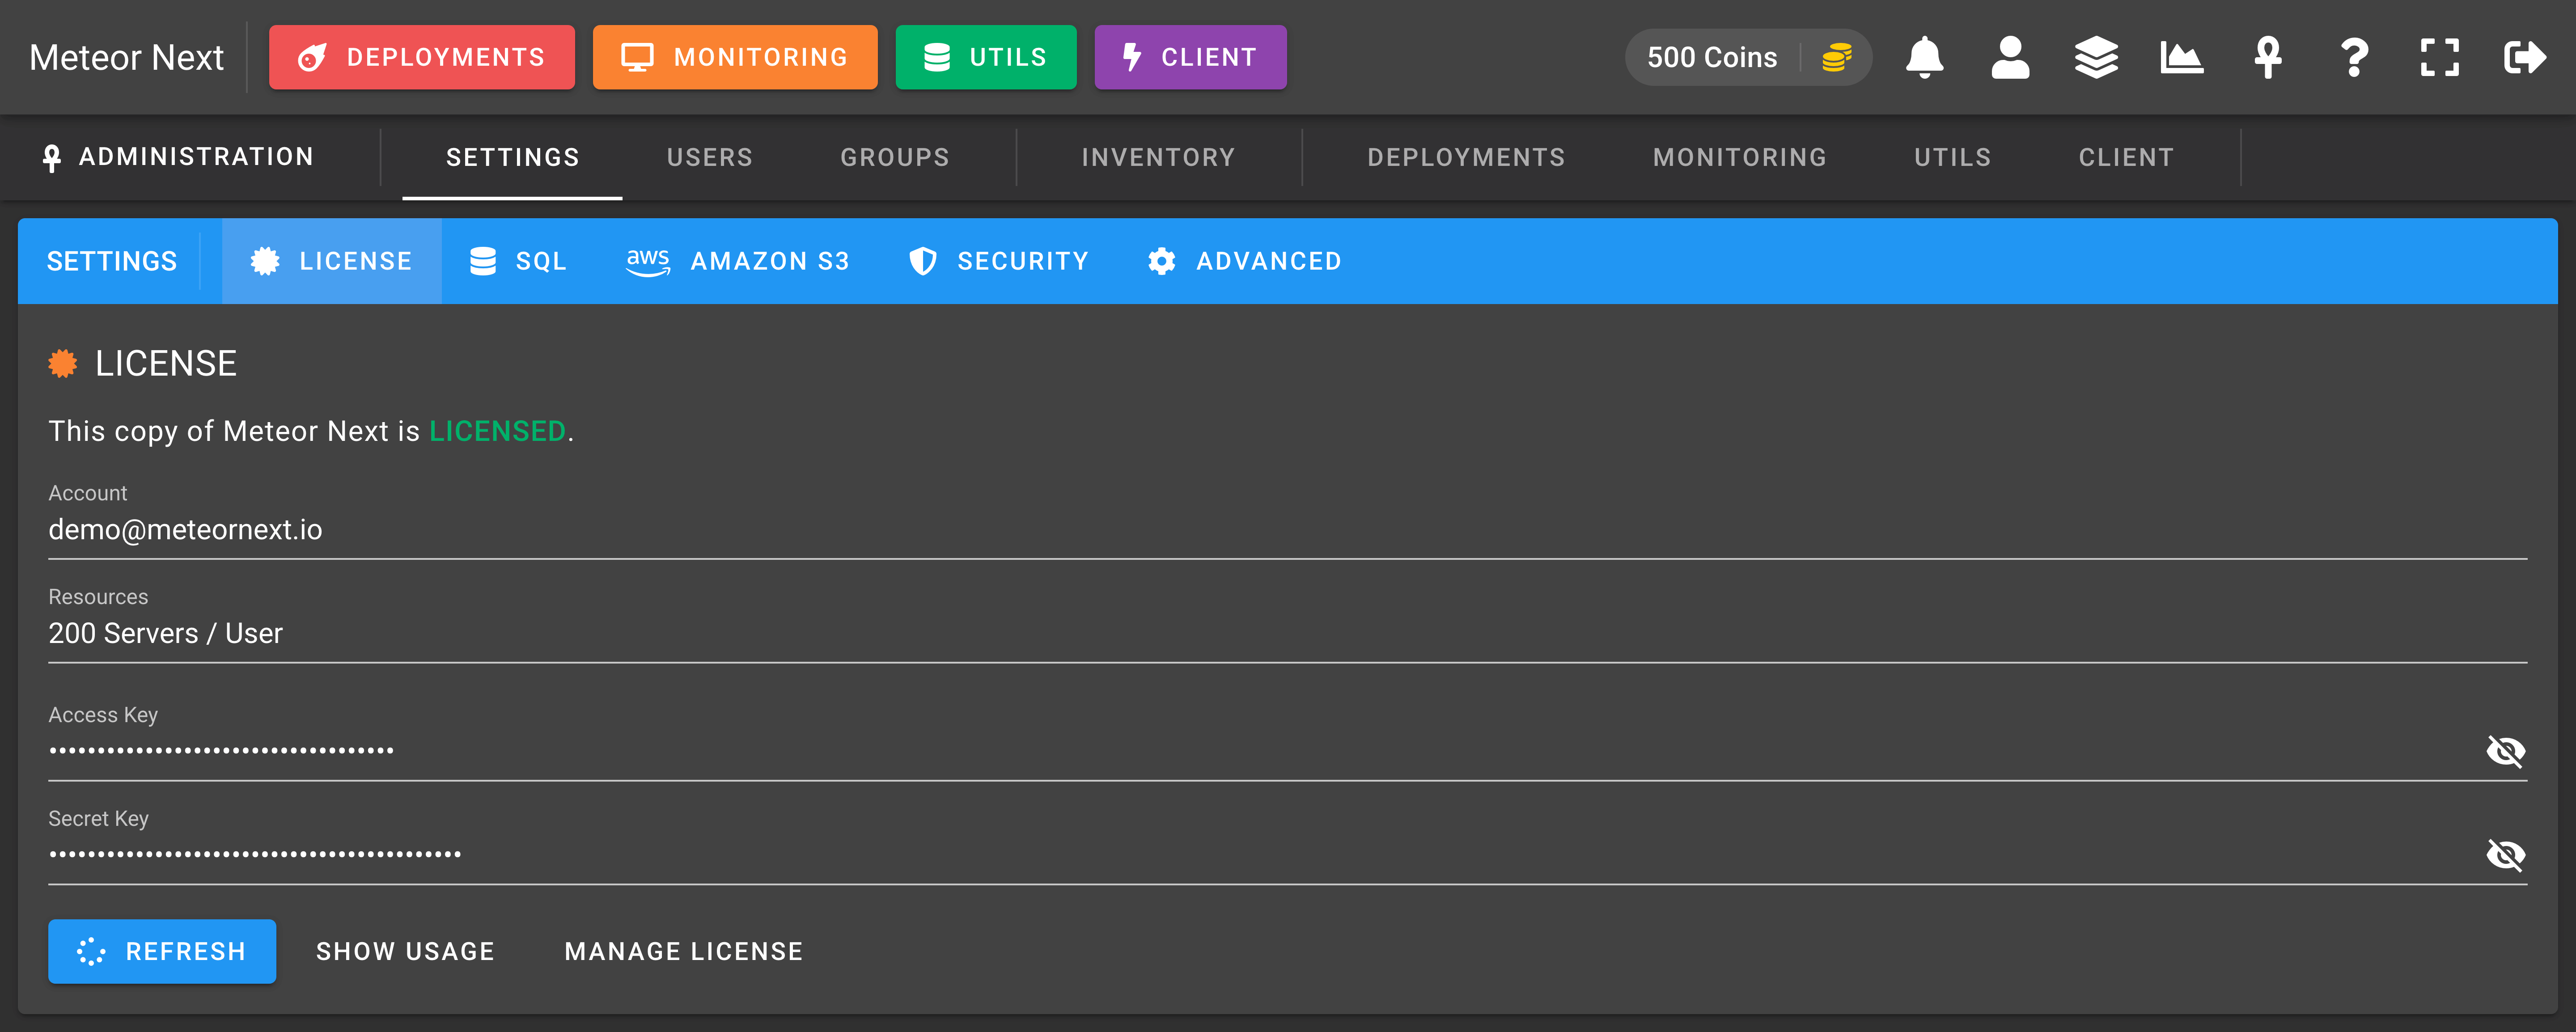Viewport: 2576px width, 1032px height.
Task: Open the Advanced settings tab
Action: (1244, 261)
